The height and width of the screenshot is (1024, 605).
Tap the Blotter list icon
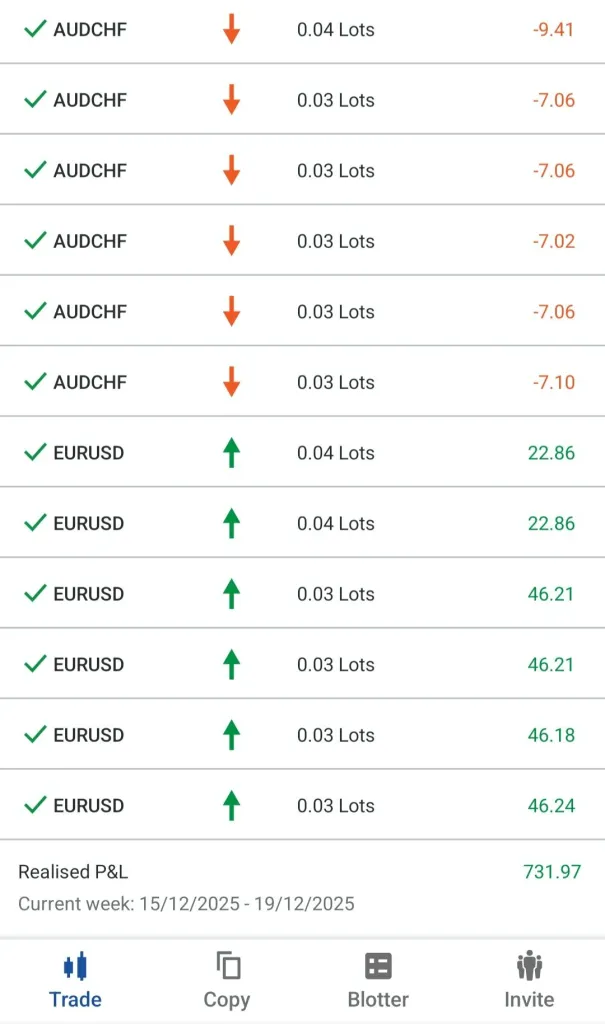tap(378, 966)
